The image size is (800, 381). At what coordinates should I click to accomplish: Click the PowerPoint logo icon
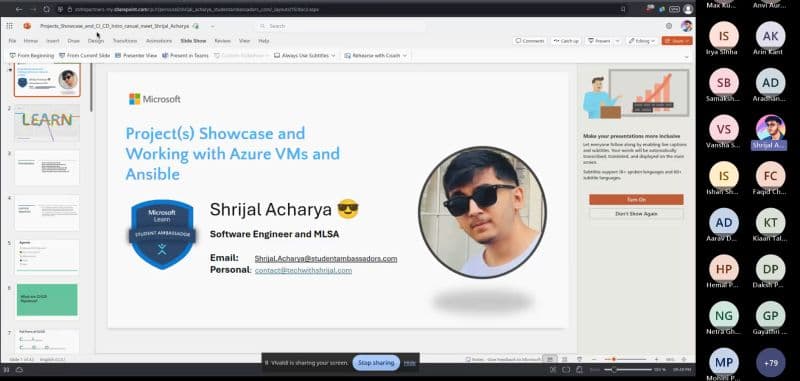27,26
